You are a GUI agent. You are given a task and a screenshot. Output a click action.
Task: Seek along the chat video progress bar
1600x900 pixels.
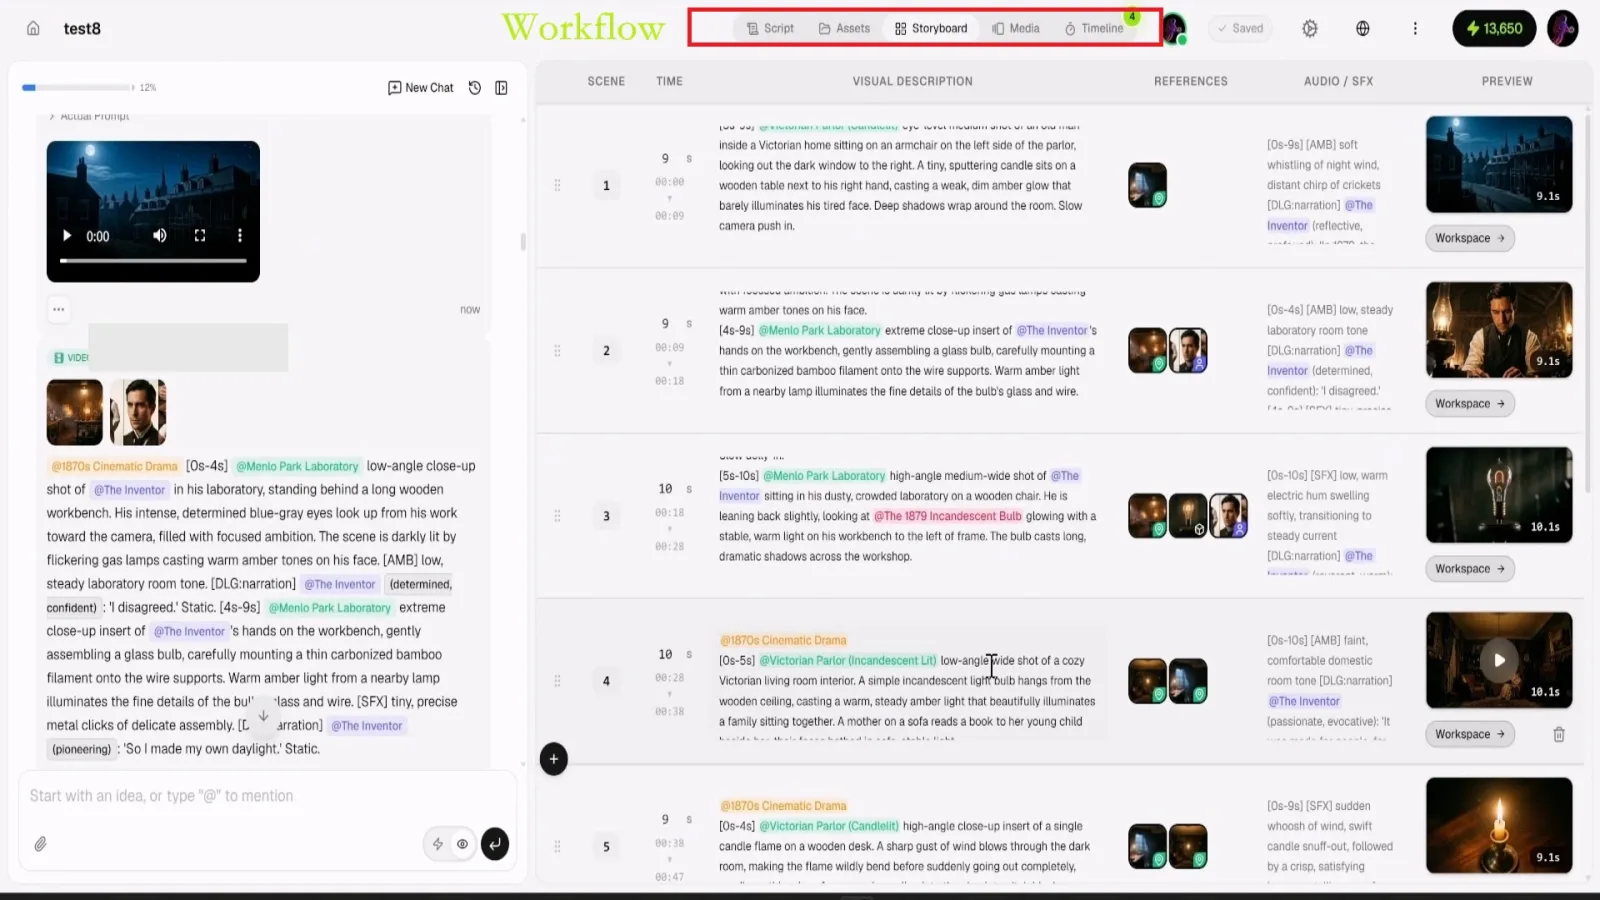point(153,261)
